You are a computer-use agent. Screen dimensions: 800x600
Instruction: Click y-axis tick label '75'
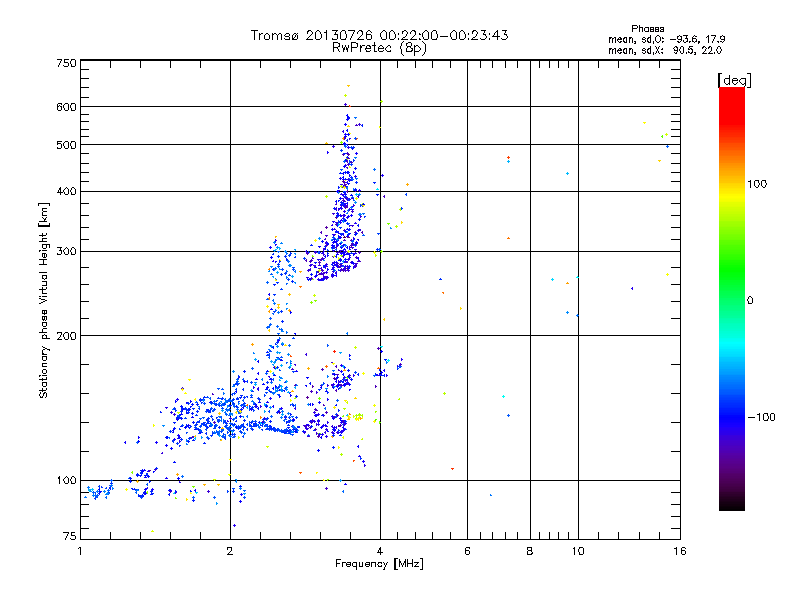pyautogui.click(x=69, y=536)
